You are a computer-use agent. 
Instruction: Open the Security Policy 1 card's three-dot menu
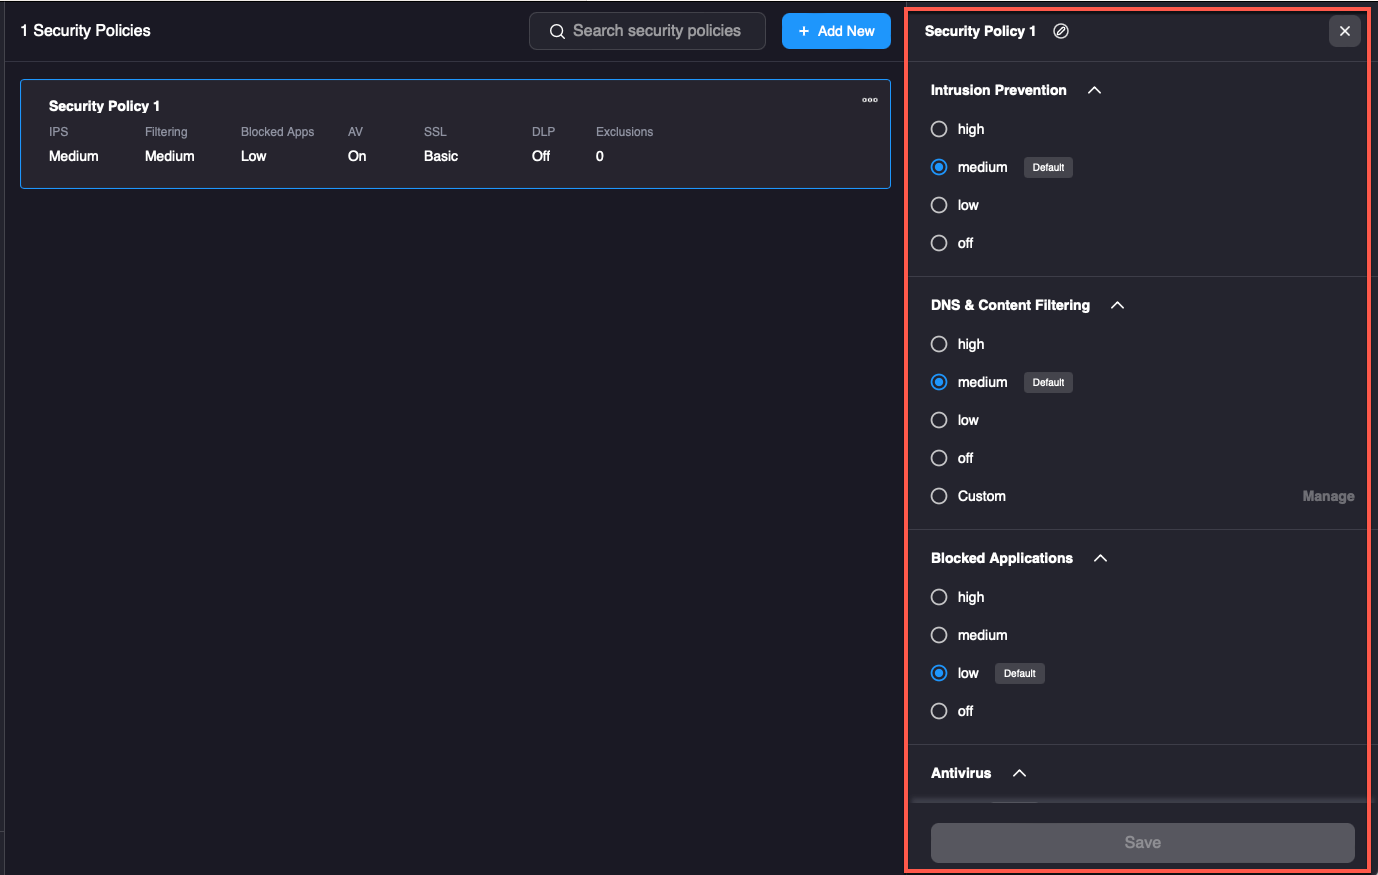870,100
